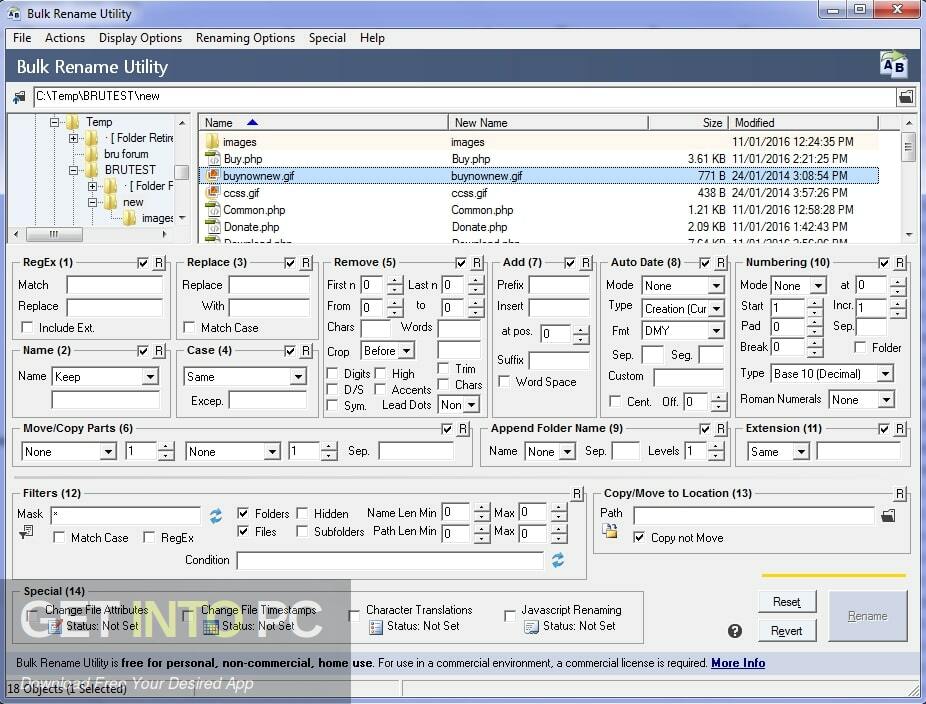Open help via the question mark icon
This screenshot has width=926, height=704.
(x=735, y=631)
